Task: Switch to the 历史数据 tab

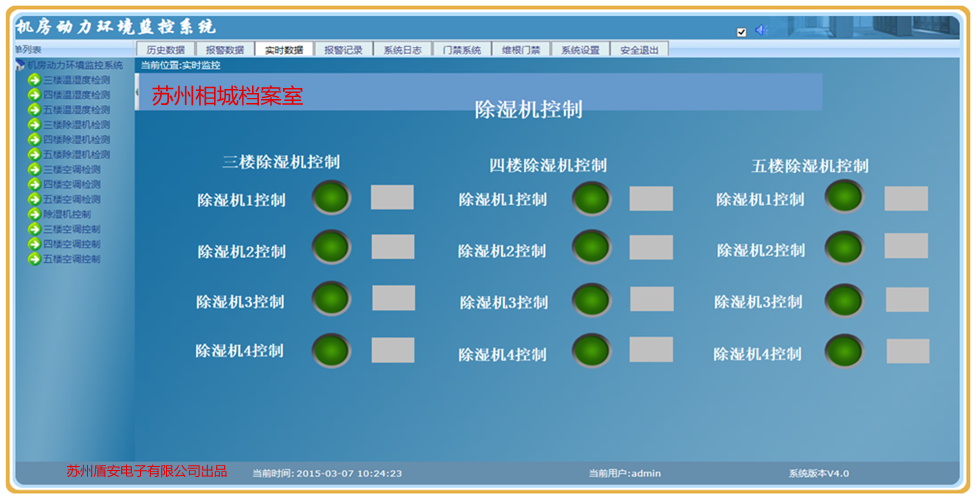Action: click(165, 50)
